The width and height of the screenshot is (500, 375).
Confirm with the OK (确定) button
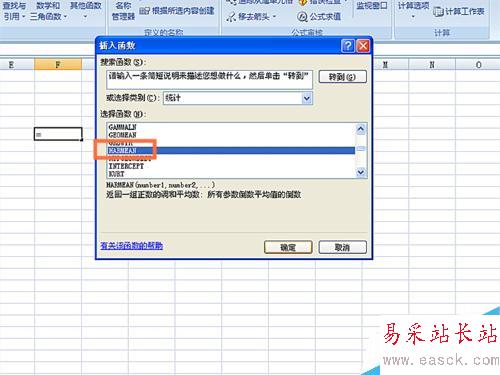pos(288,247)
